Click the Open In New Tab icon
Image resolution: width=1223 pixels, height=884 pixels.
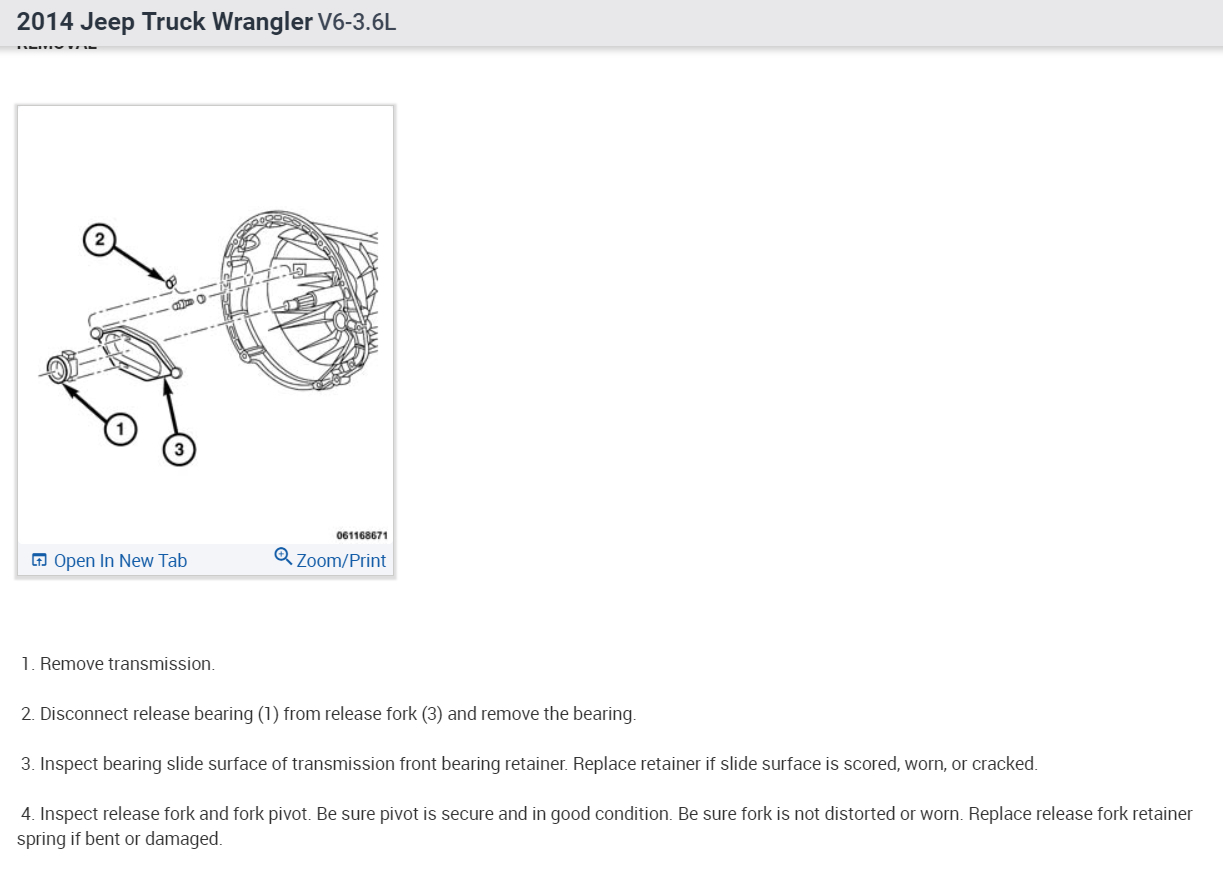(39, 560)
